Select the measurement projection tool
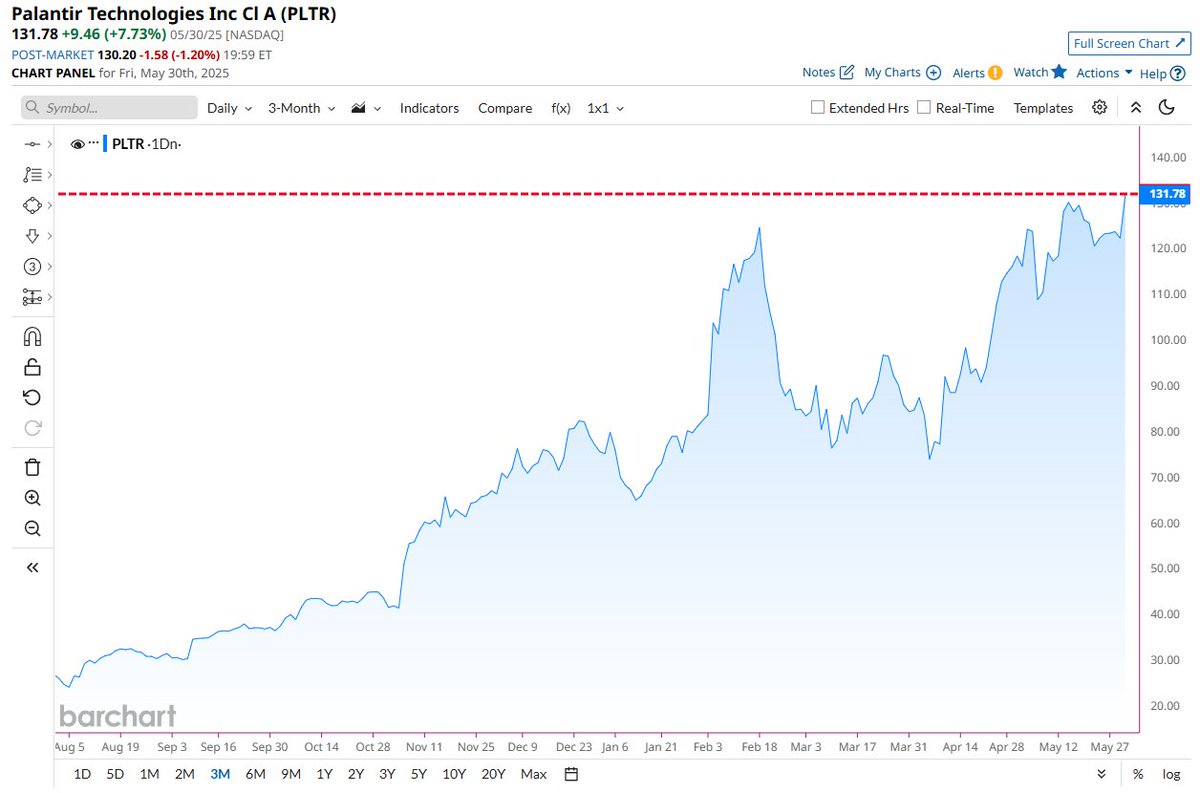The height and width of the screenshot is (793, 1200). click(x=31, y=297)
